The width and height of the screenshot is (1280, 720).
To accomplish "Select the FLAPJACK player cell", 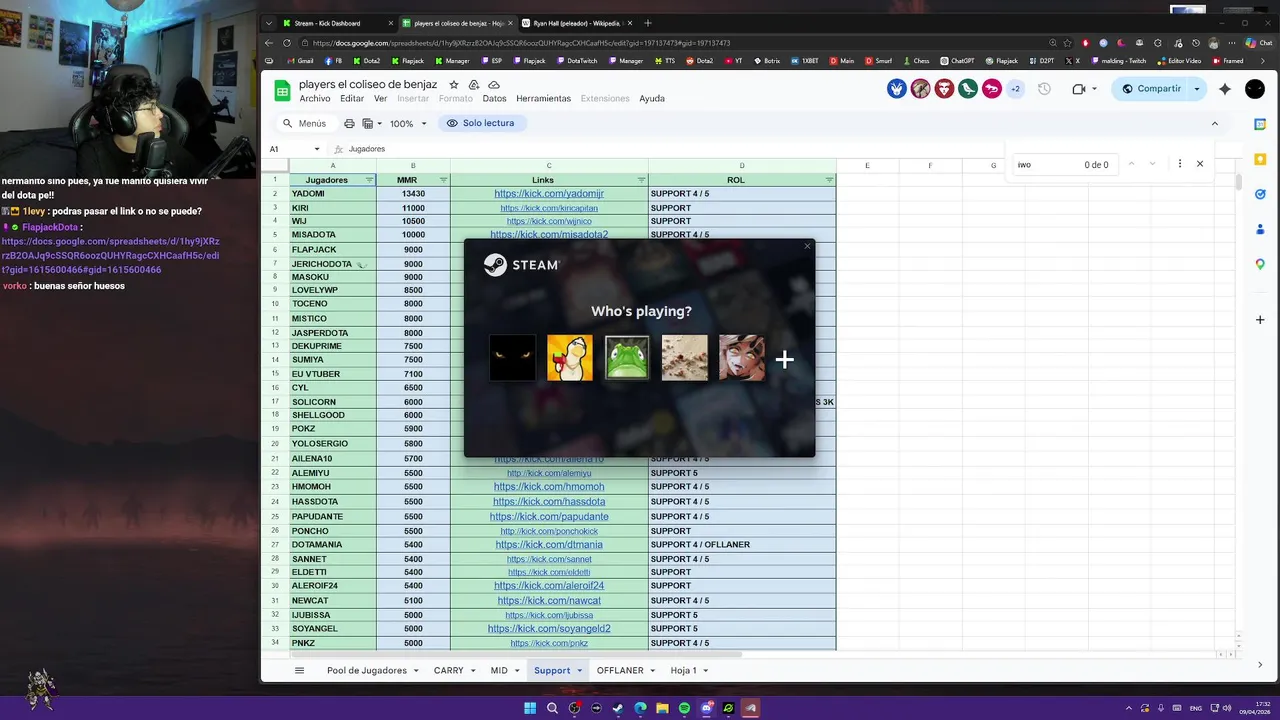I will coord(333,250).
